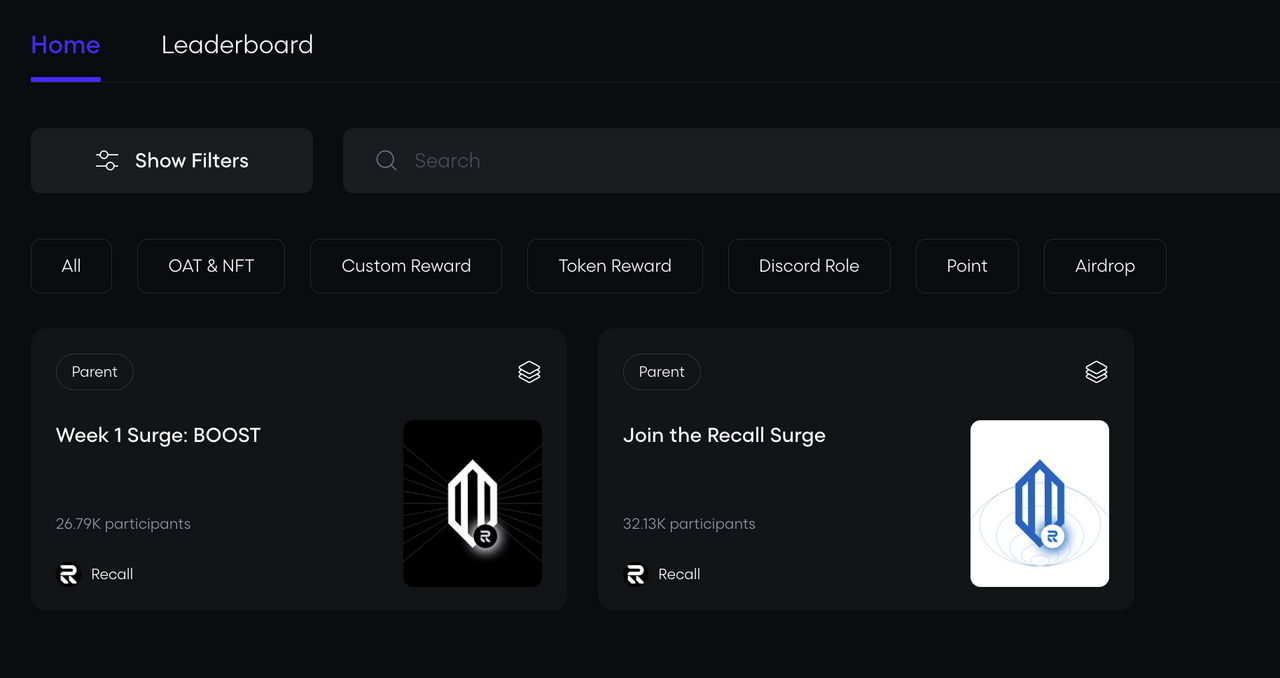Select the All filter chip
Screen dimensions: 1280x678
(71, 266)
